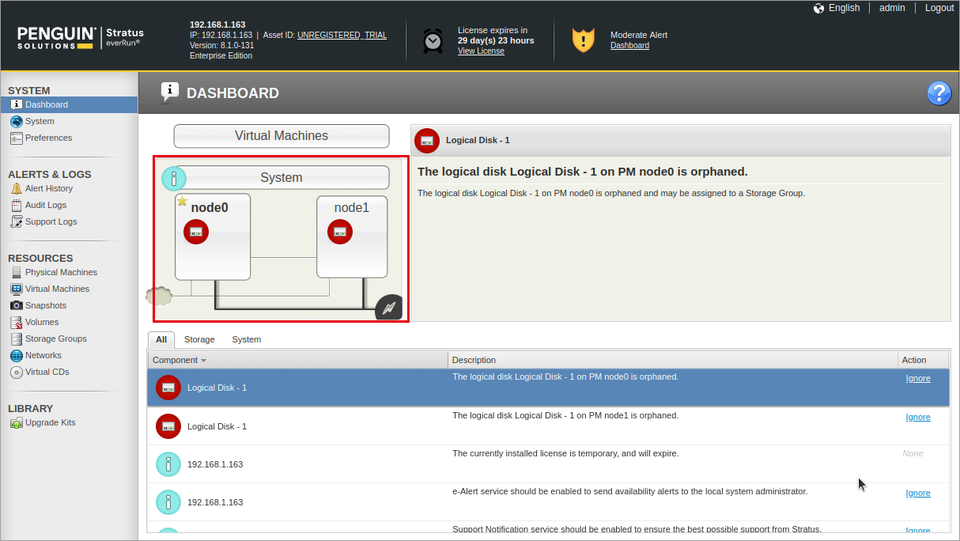Select the node1 box in diagram

pos(352,237)
